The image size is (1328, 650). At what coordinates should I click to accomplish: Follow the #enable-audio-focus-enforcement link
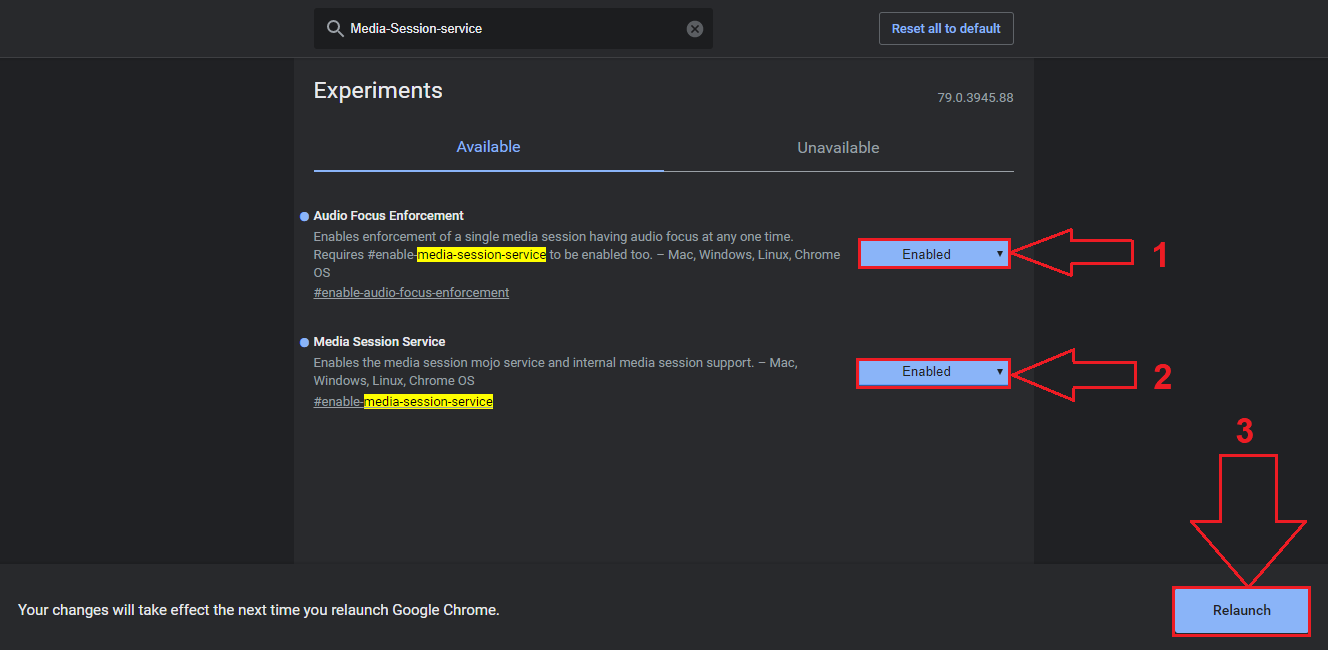[411, 293]
